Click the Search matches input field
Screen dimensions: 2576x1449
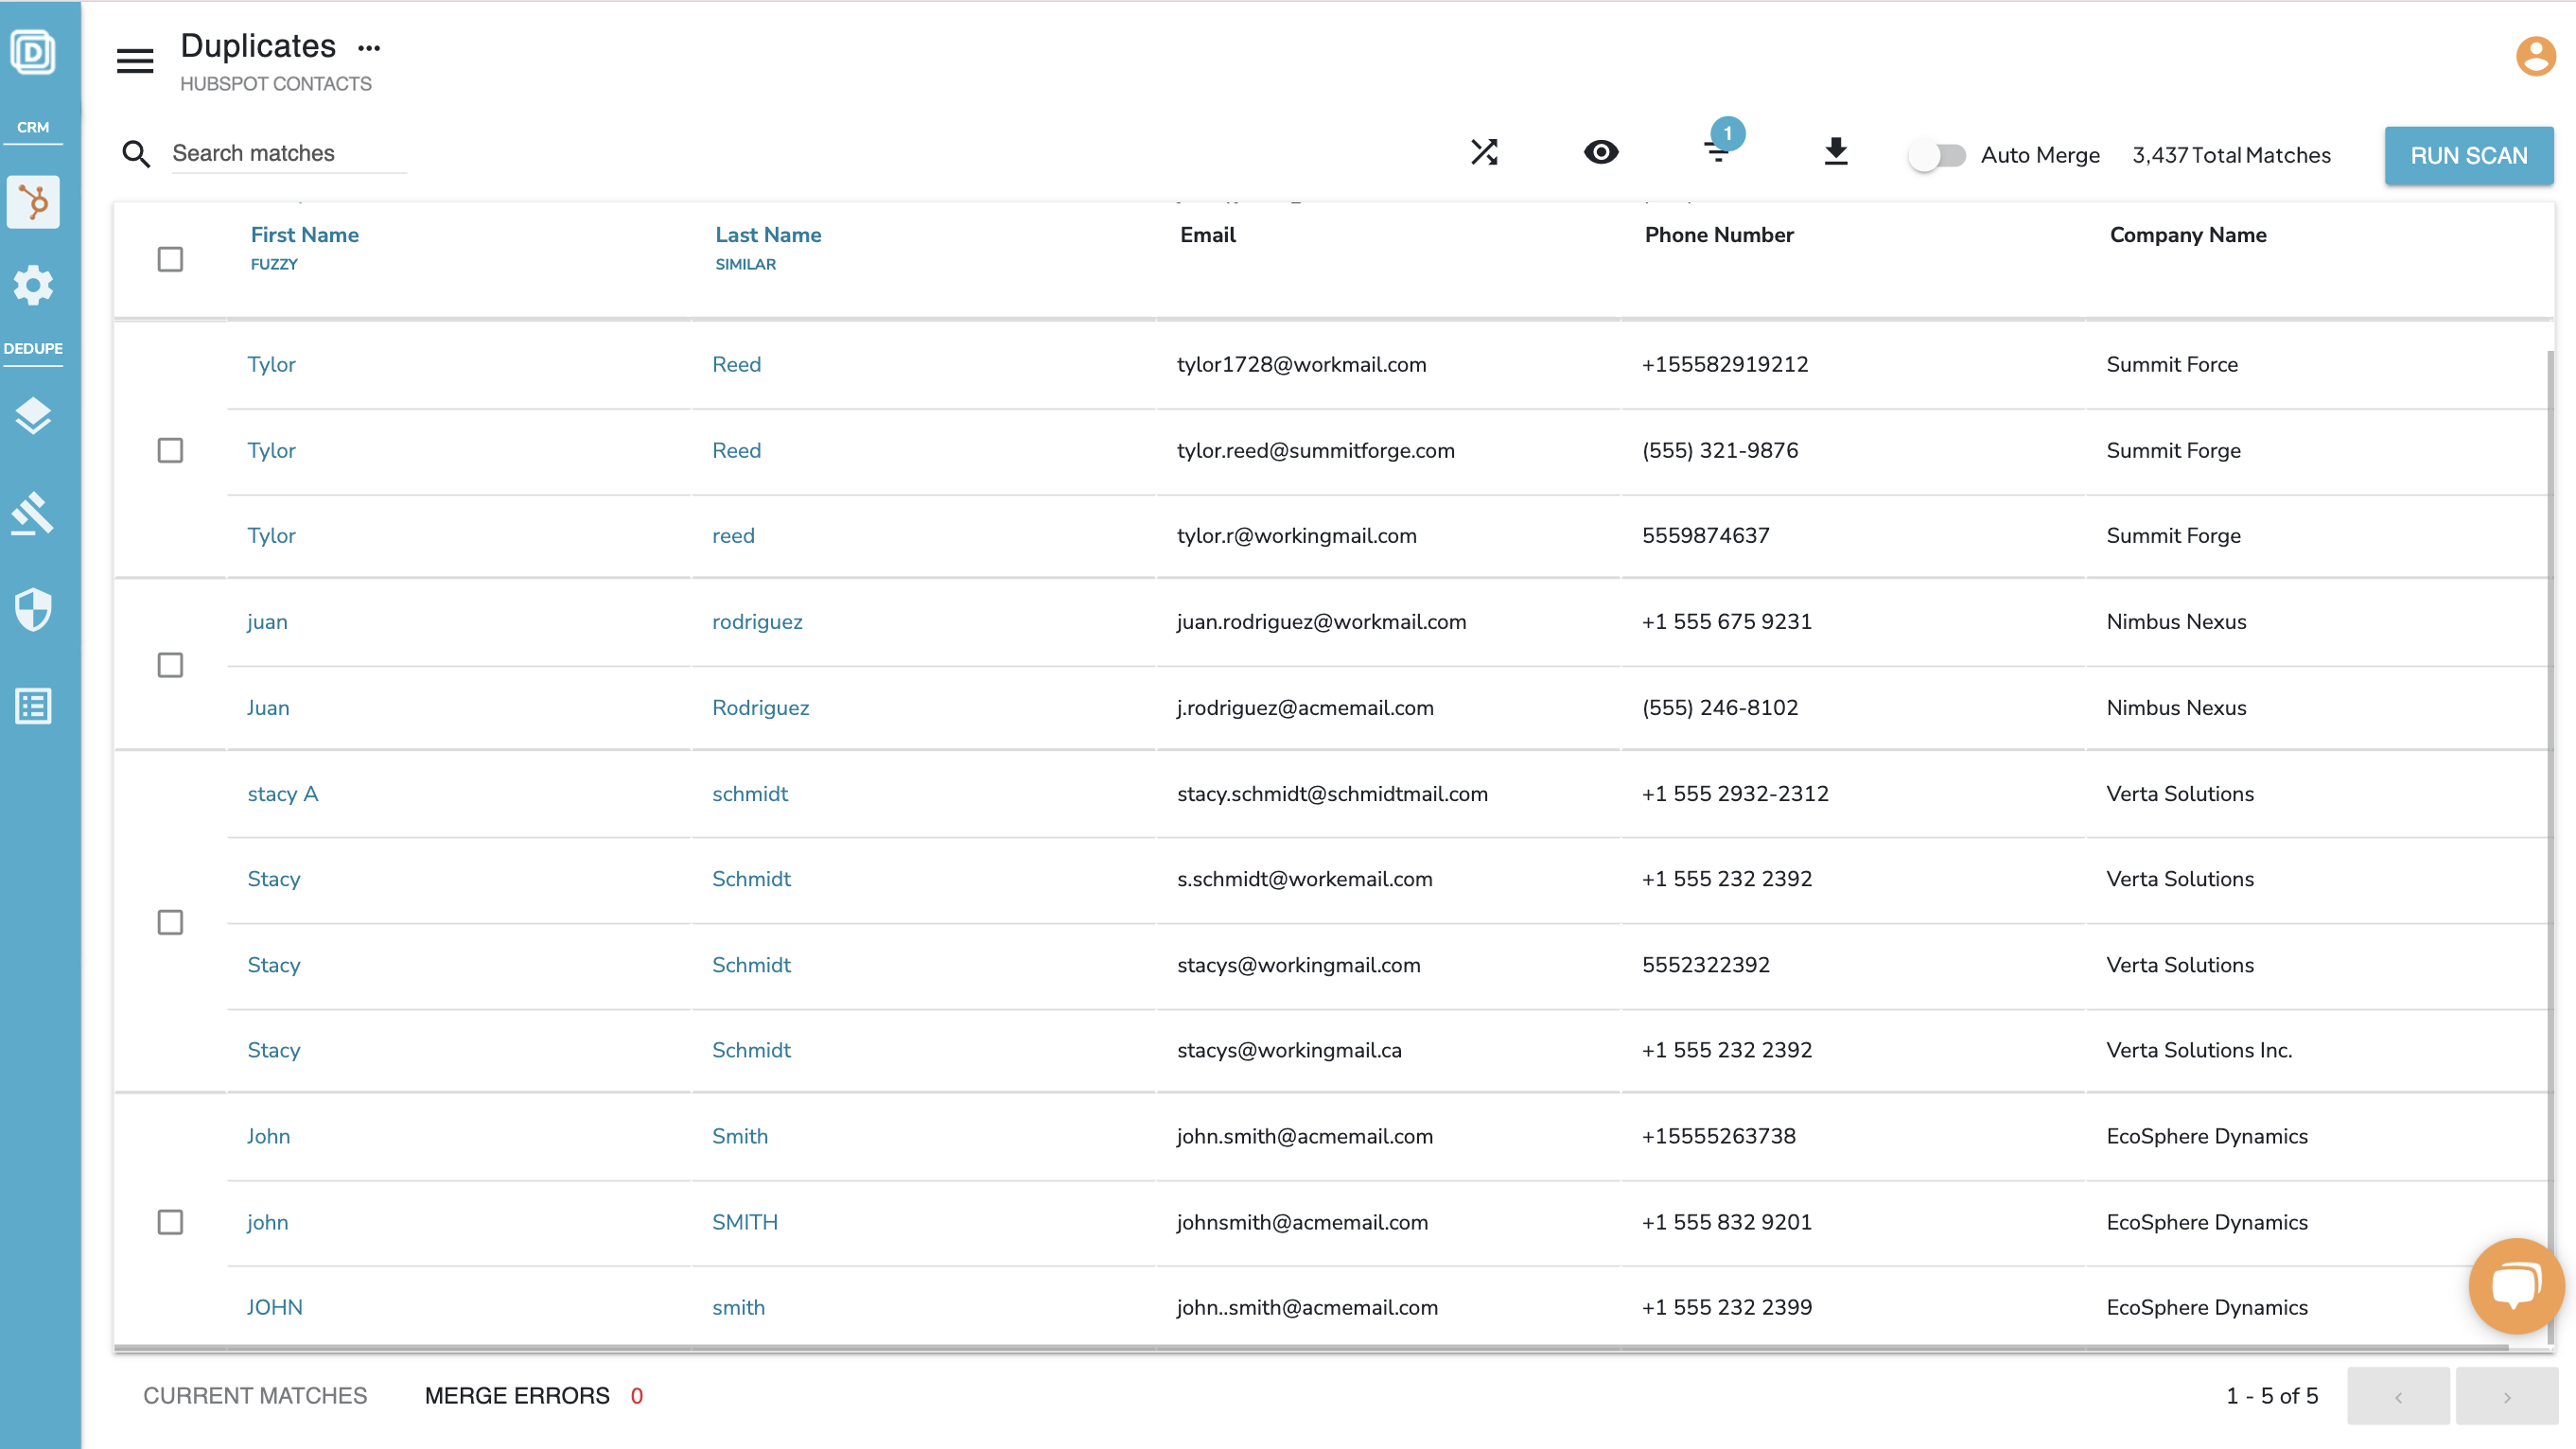[x=288, y=153]
